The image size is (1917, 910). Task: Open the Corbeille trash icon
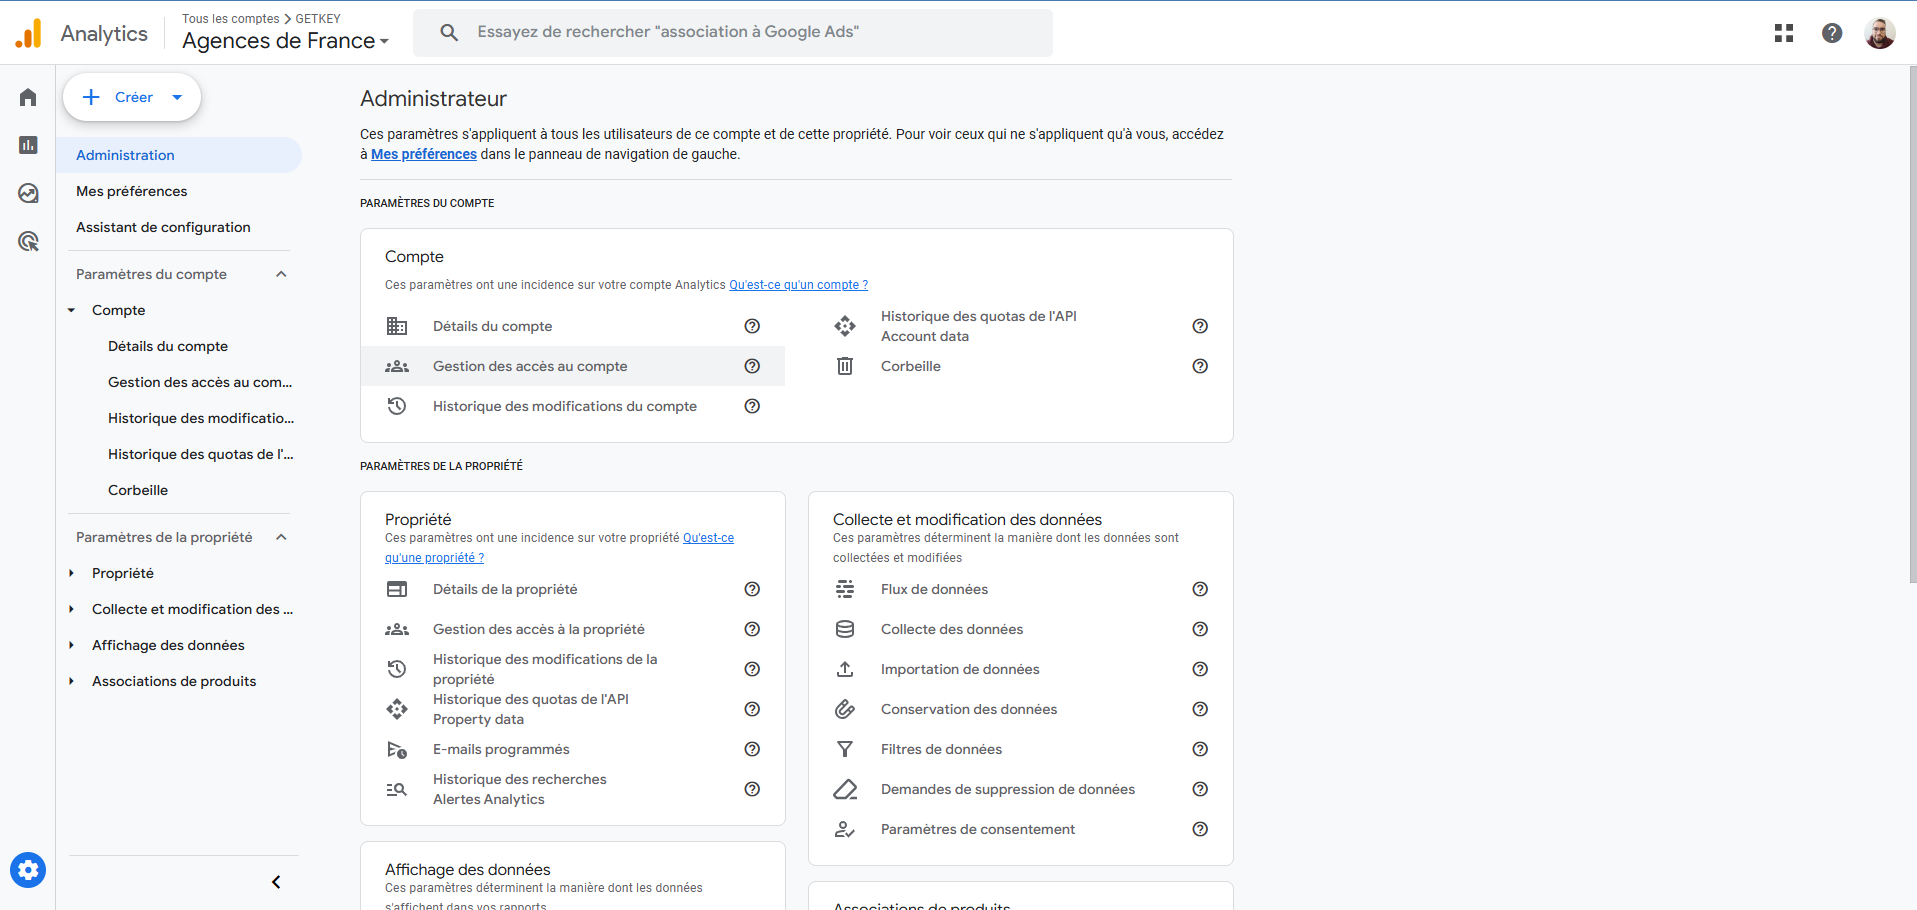(845, 366)
